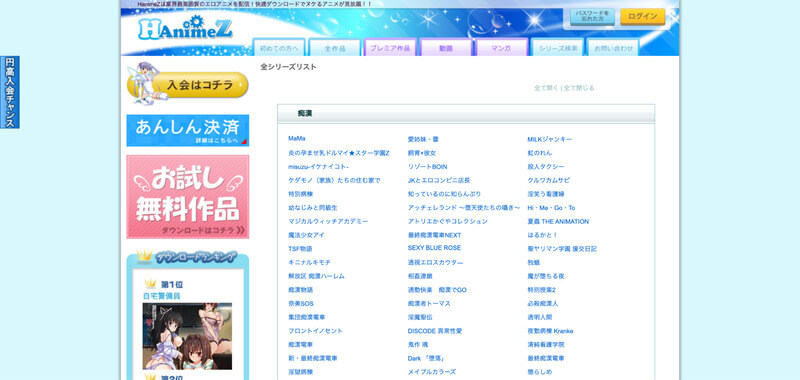Screen dimensions: 800x380
Task: Open the マジカルウィッチアカデミー series link
Action: (328, 221)
